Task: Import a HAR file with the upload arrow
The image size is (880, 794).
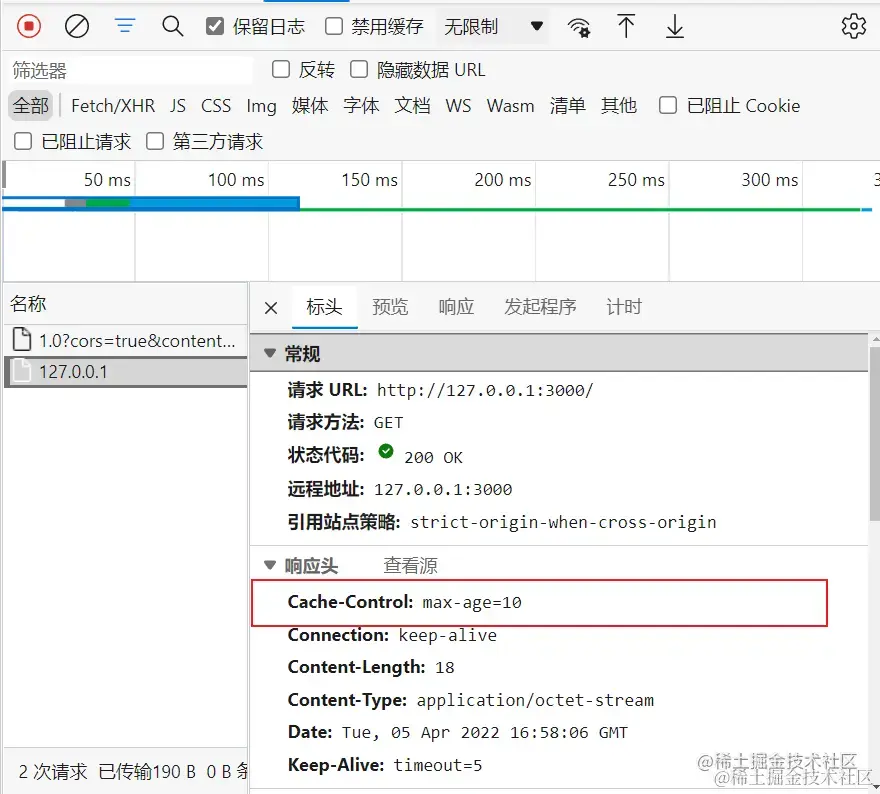Action: pyautogui.click(x=626, y=26)
